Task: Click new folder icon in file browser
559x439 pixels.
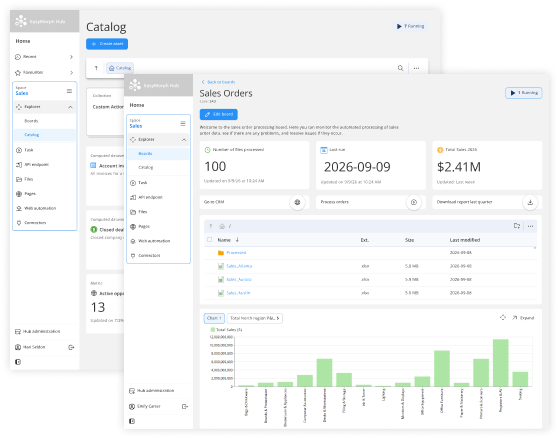Action: tap(517, 226)
